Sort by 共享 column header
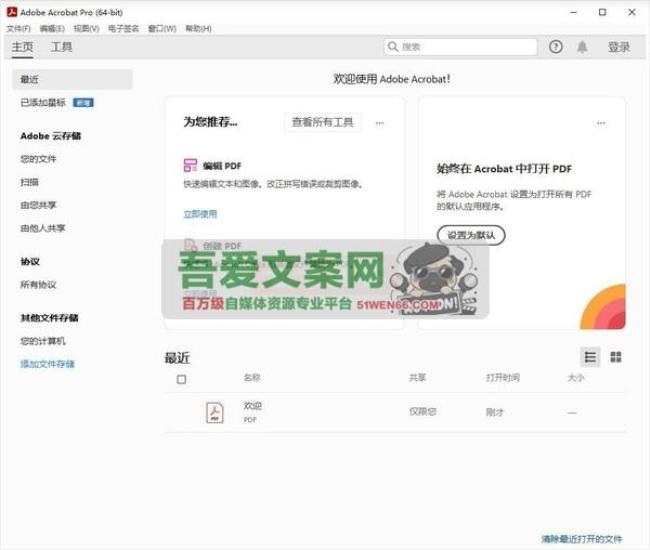The image size is (650, 550). tap(417, 378)
